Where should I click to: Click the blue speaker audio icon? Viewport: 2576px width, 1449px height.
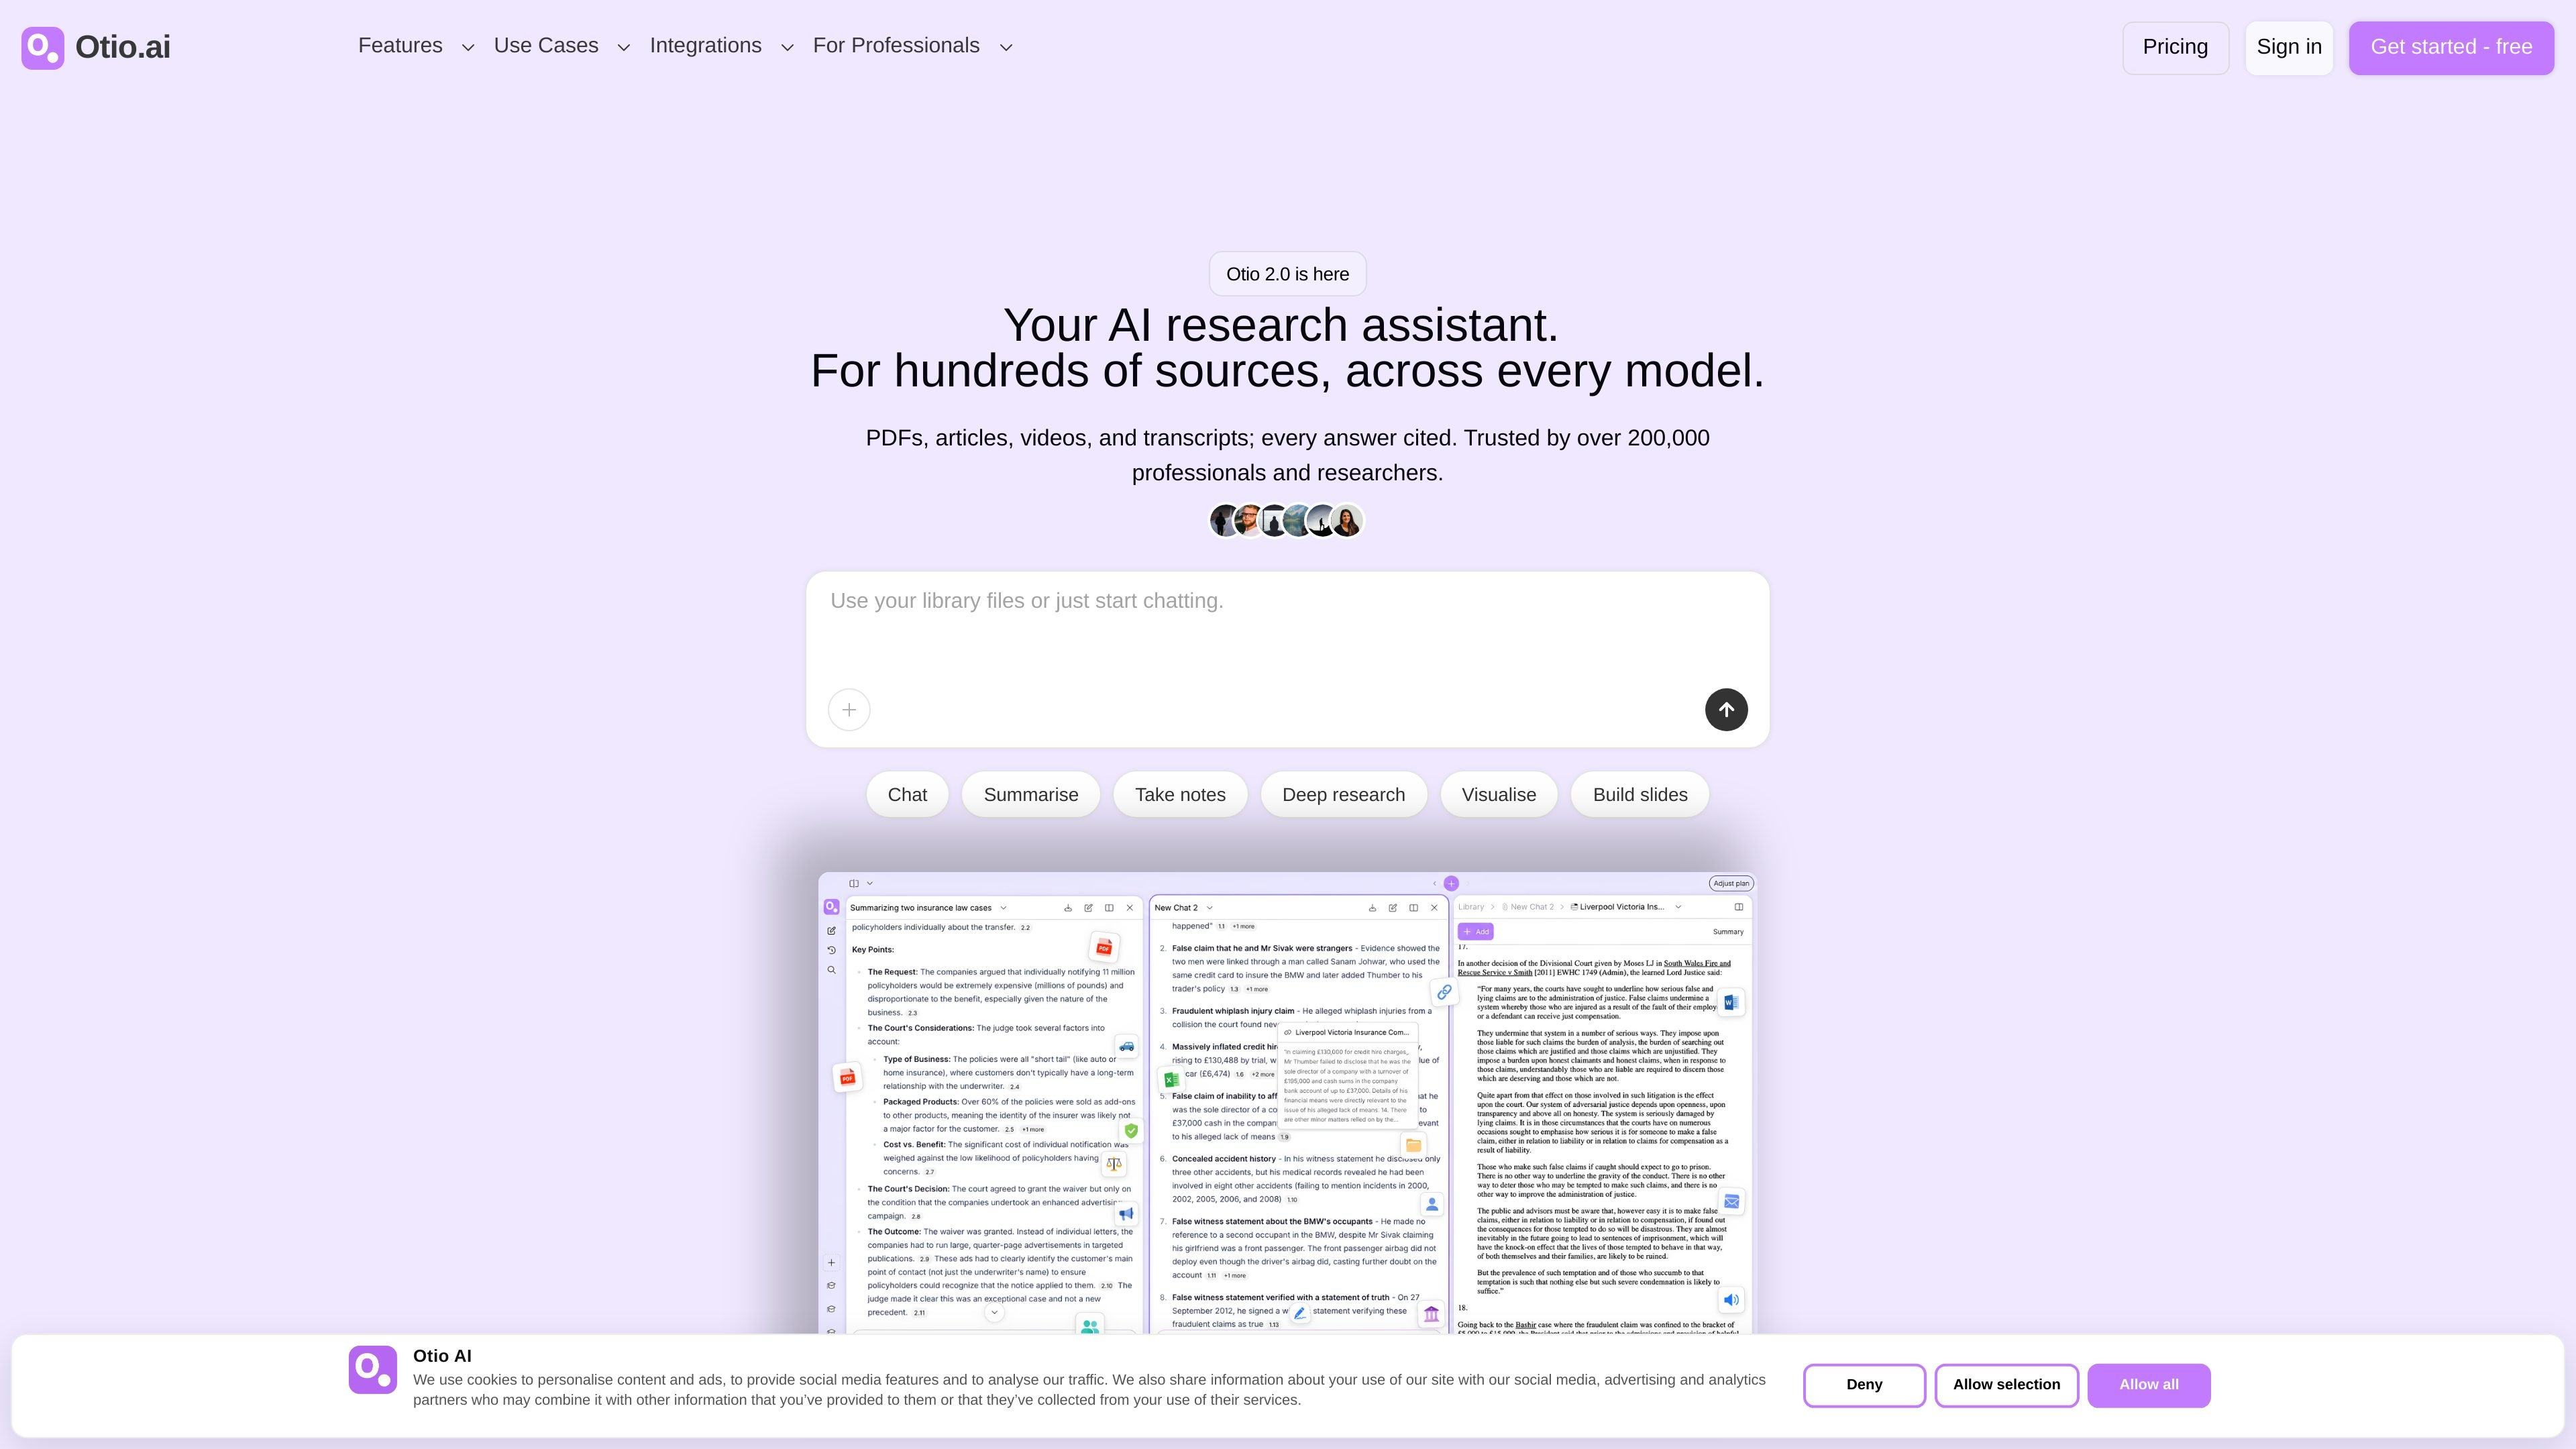point(1731,1300)
